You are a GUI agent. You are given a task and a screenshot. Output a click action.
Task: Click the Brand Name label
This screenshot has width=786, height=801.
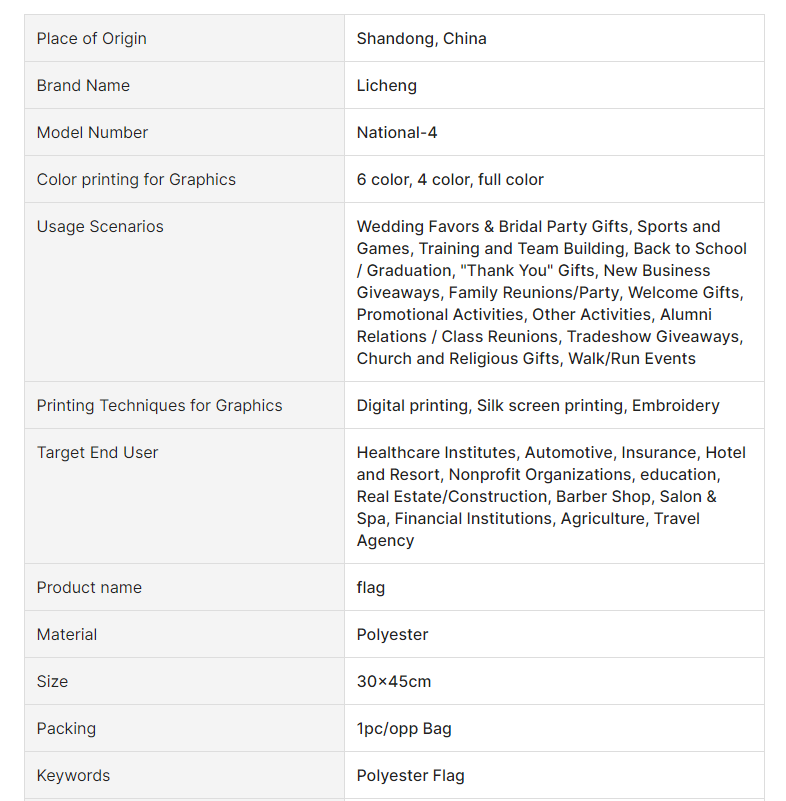coord(83,86)
